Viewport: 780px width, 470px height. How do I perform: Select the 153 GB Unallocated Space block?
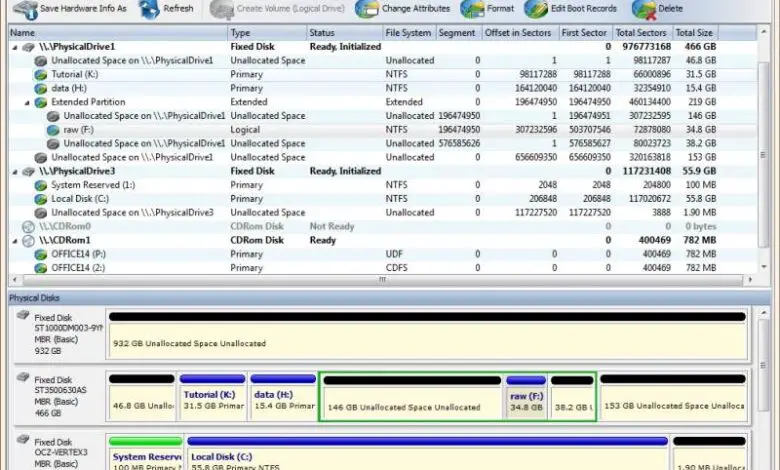[673, 397]
